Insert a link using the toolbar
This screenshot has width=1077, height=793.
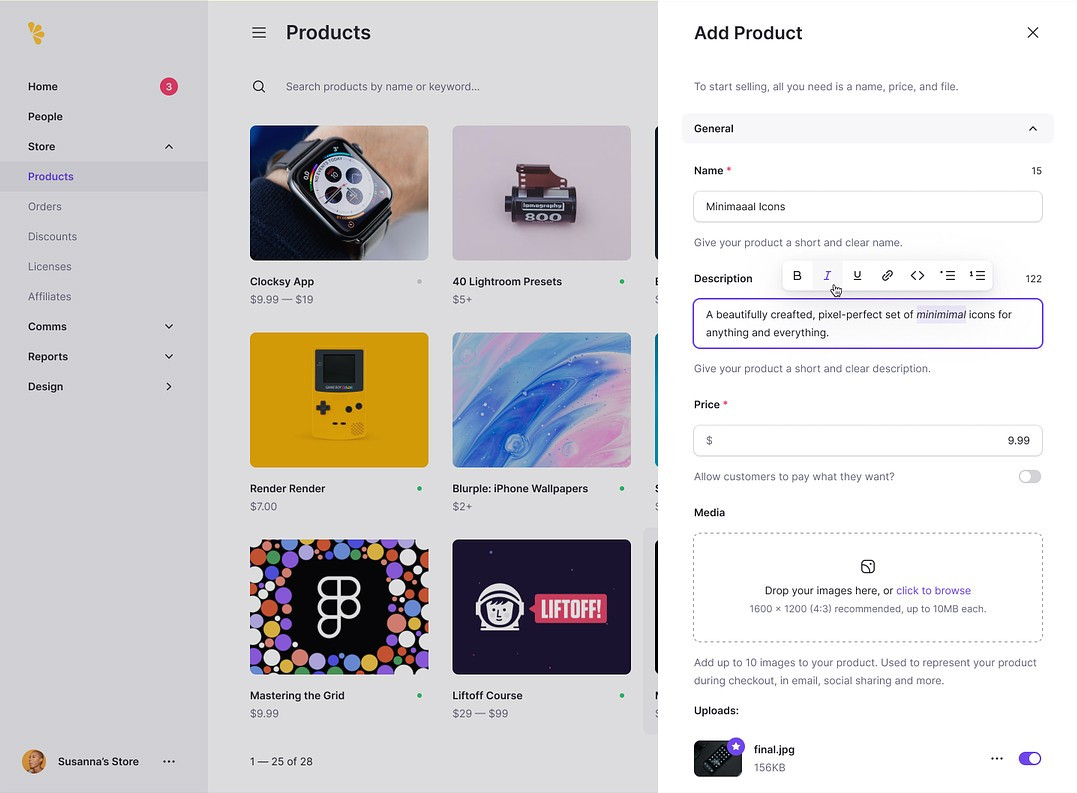coord(887,276)
